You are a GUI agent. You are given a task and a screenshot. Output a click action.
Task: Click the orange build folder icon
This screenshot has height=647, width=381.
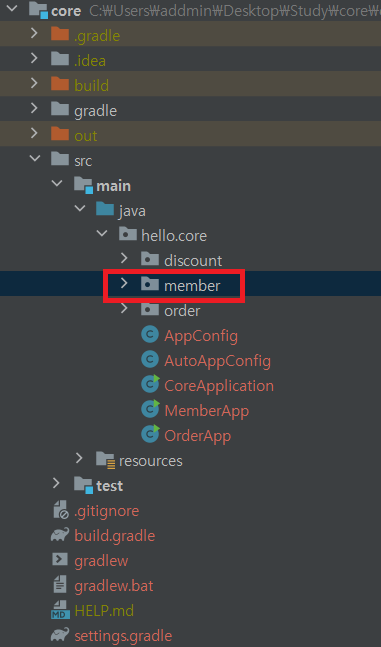pos(60,84)
